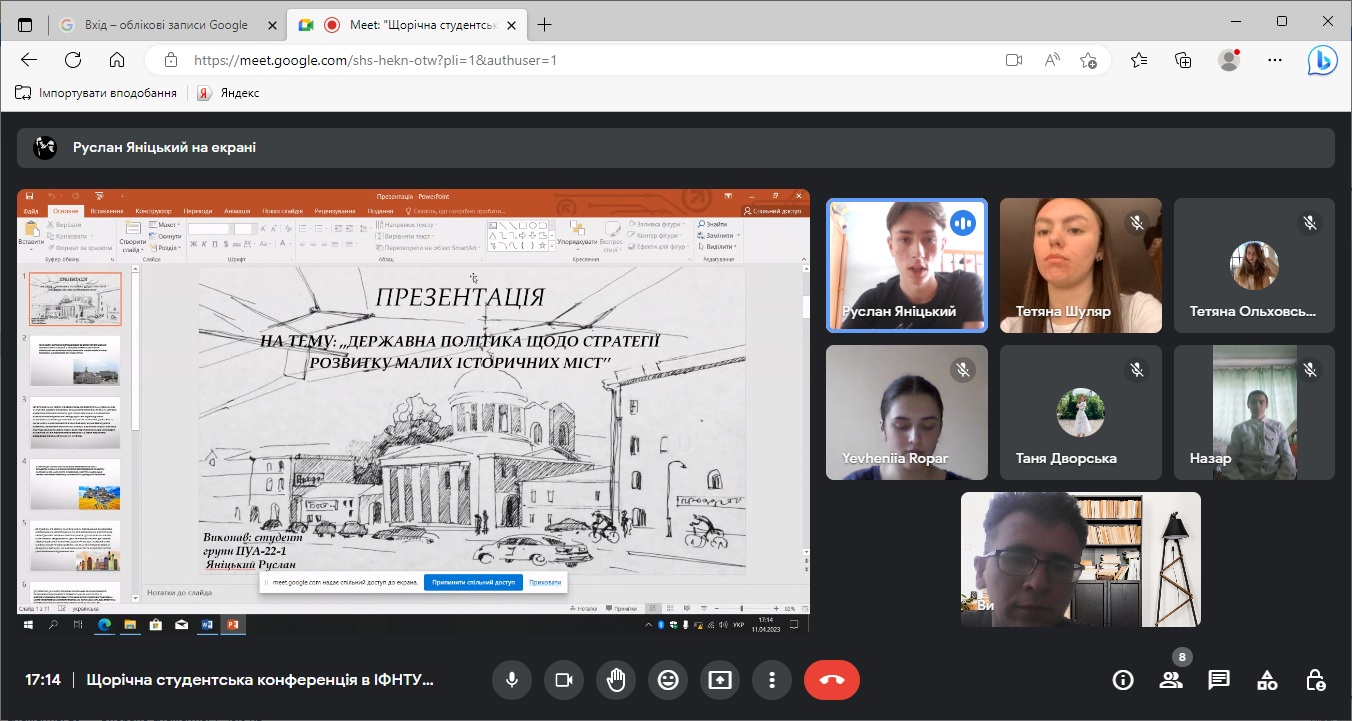The width and height of the screenshot is (1352, 721).
Task: Open the Edge tab actions menu
Action: point(25,25)
